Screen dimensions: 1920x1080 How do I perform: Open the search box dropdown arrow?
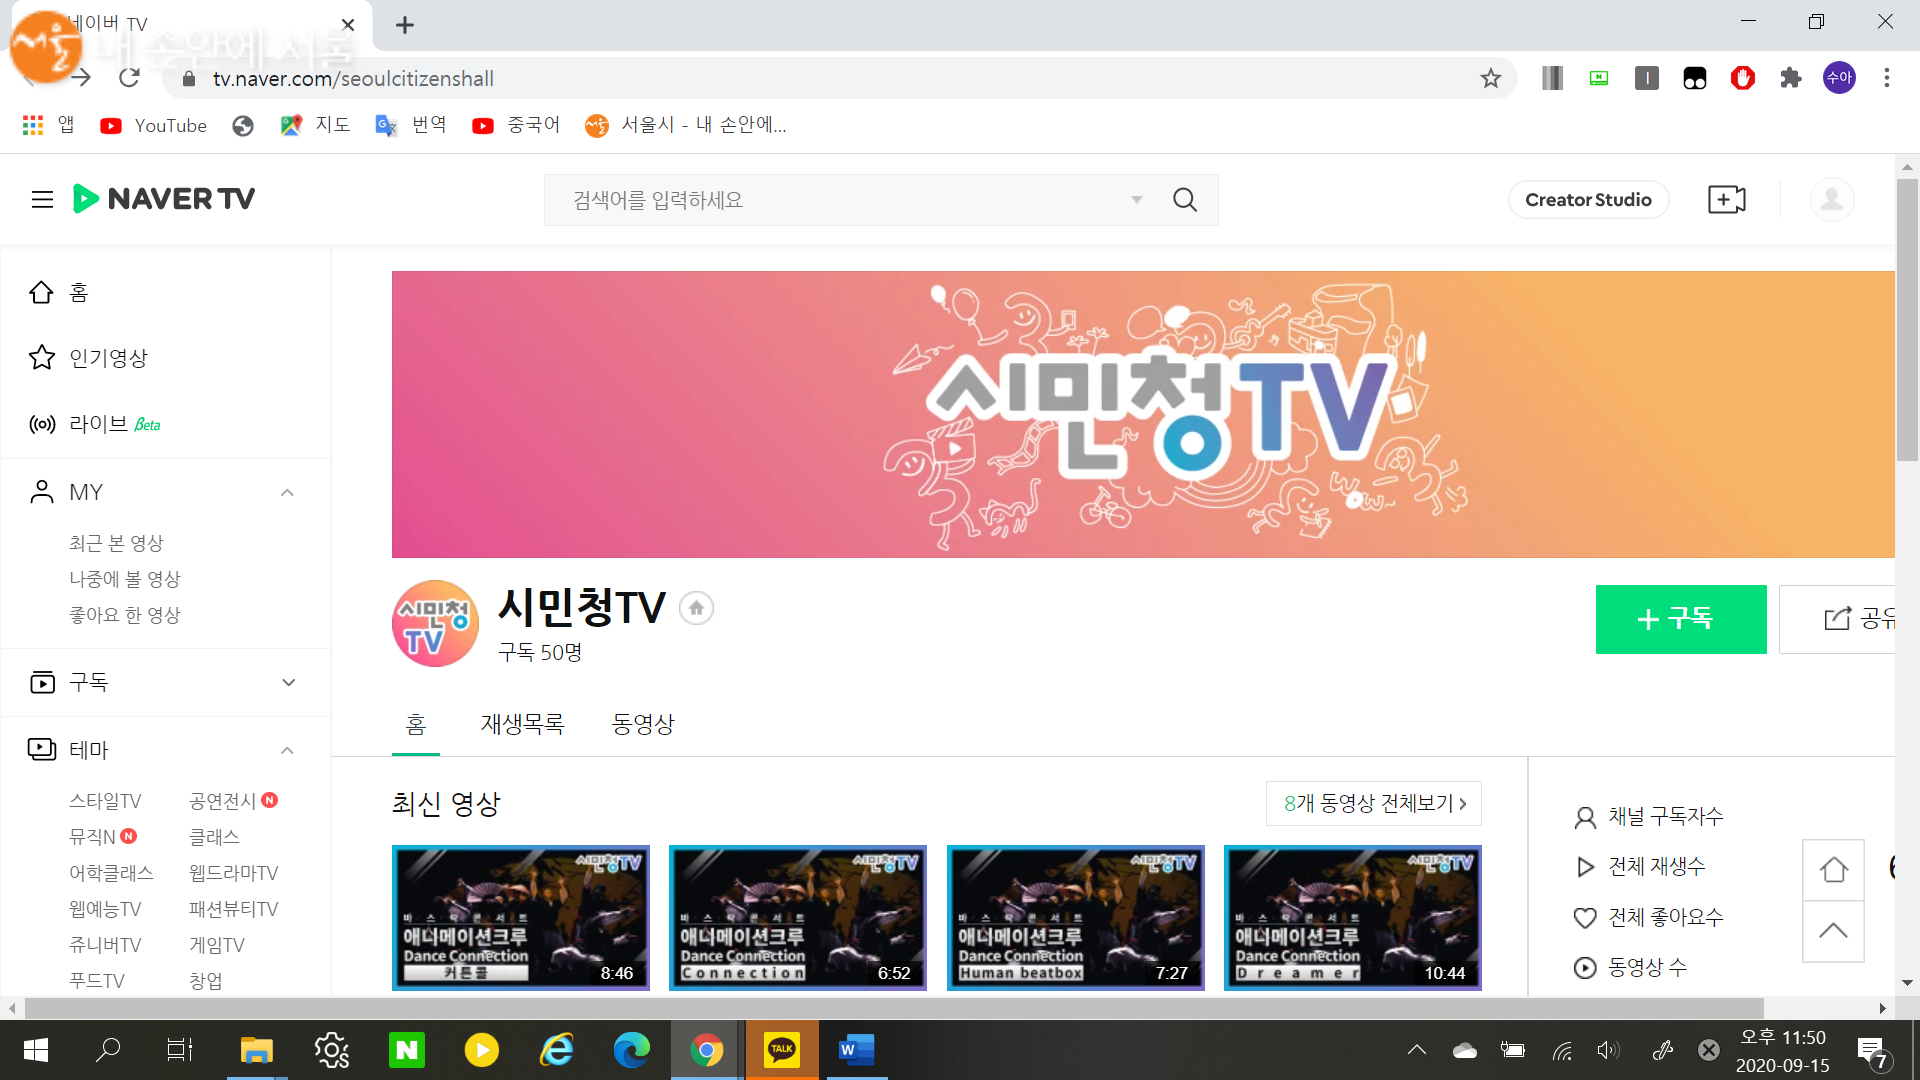pyautogui.click(x=1137, y=200)
